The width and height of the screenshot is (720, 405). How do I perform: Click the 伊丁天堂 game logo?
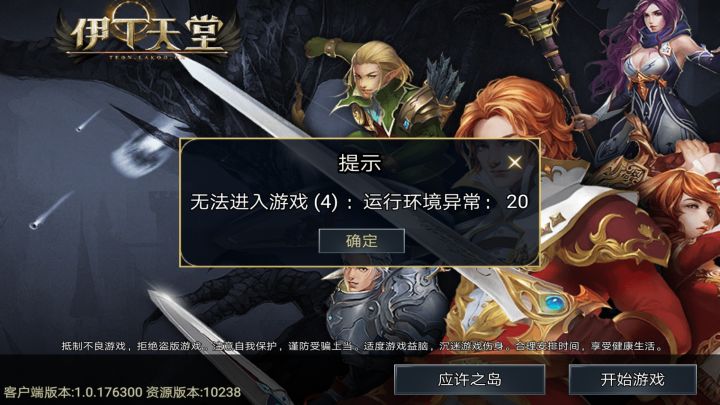pyautogui.click(x=148, y=31)
